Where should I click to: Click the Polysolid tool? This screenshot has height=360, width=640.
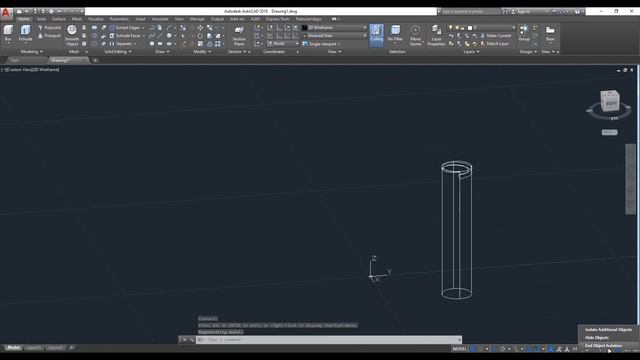click(x=49, y=28)
